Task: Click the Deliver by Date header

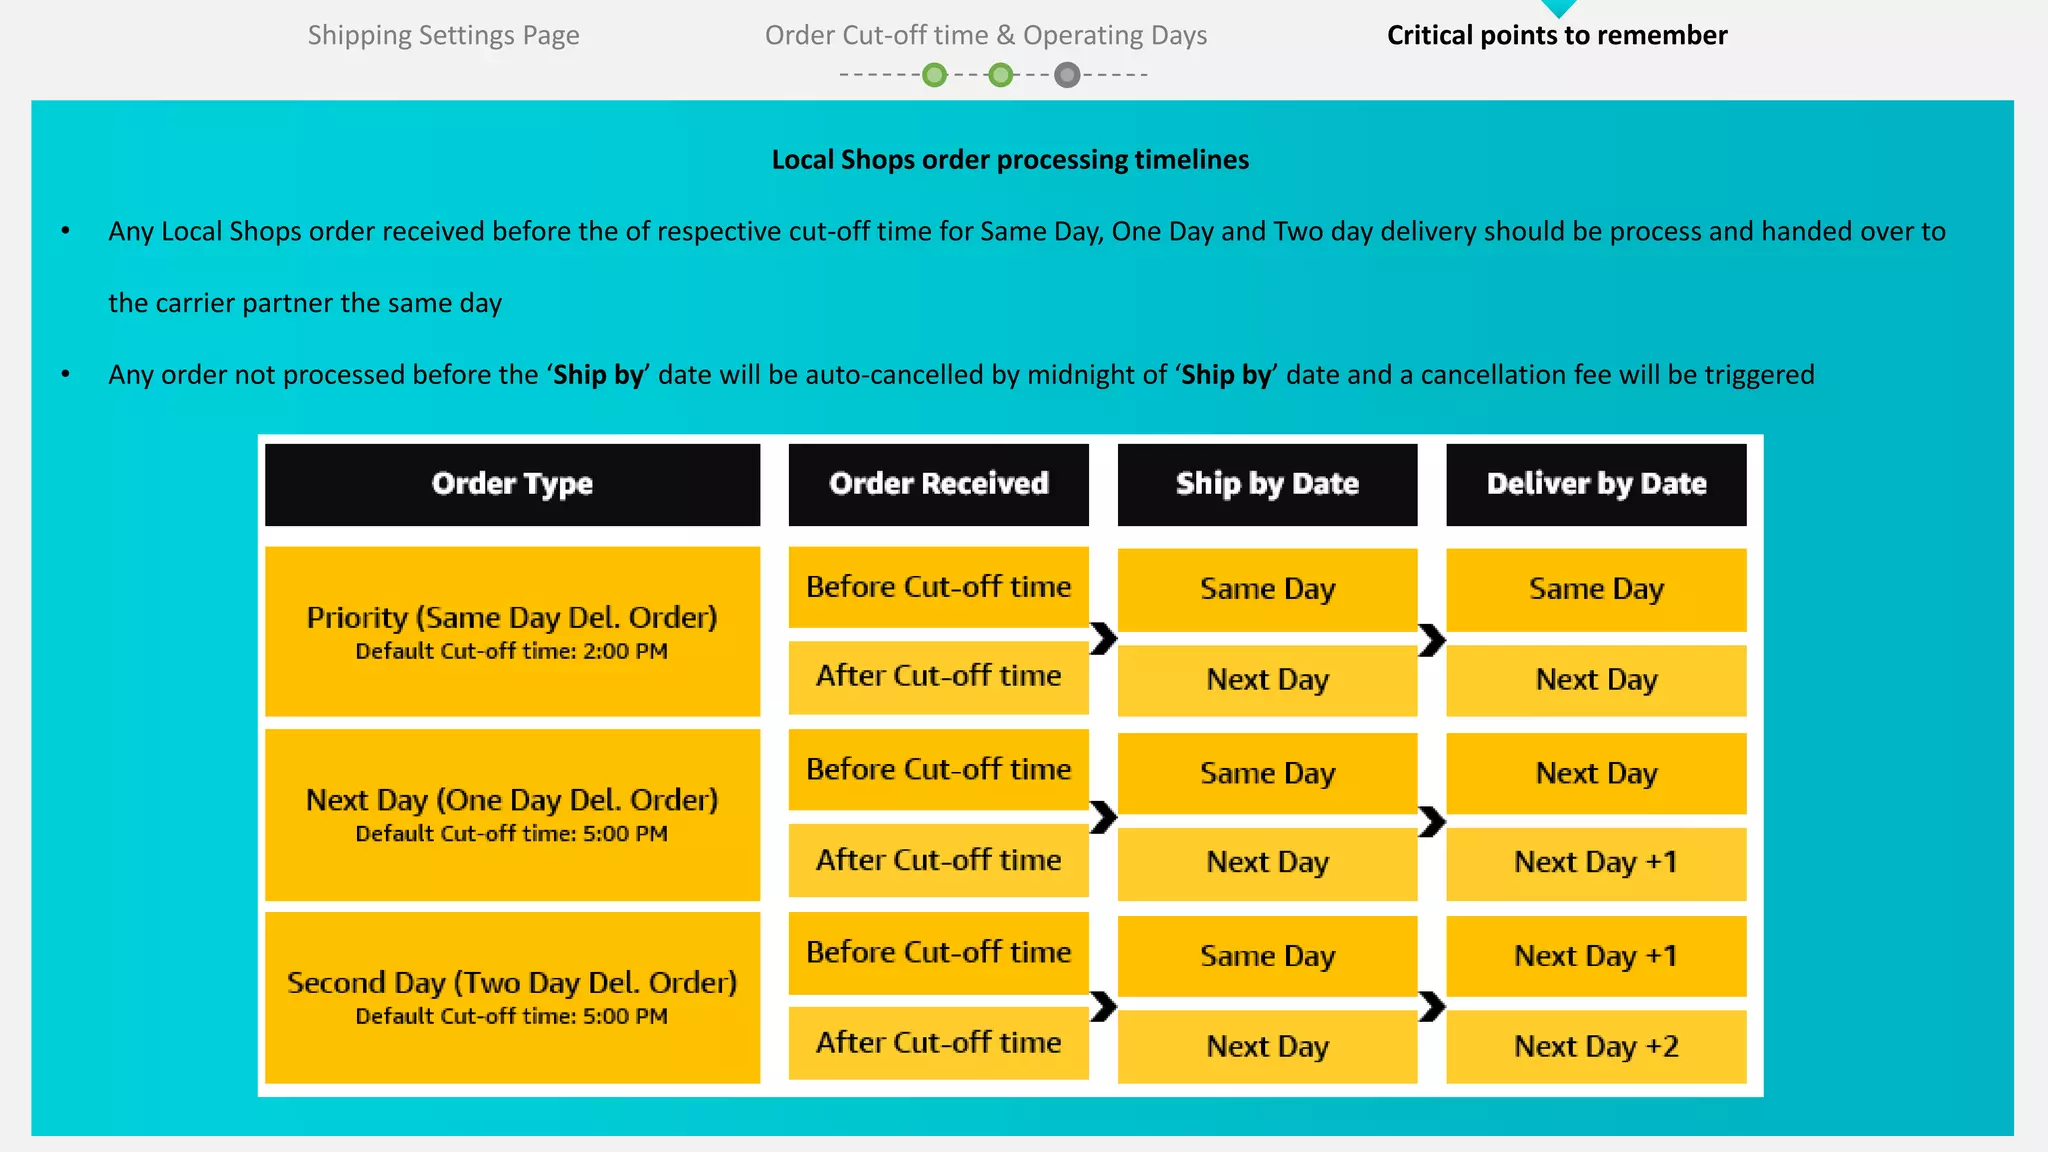Action: click(1596, 484)
